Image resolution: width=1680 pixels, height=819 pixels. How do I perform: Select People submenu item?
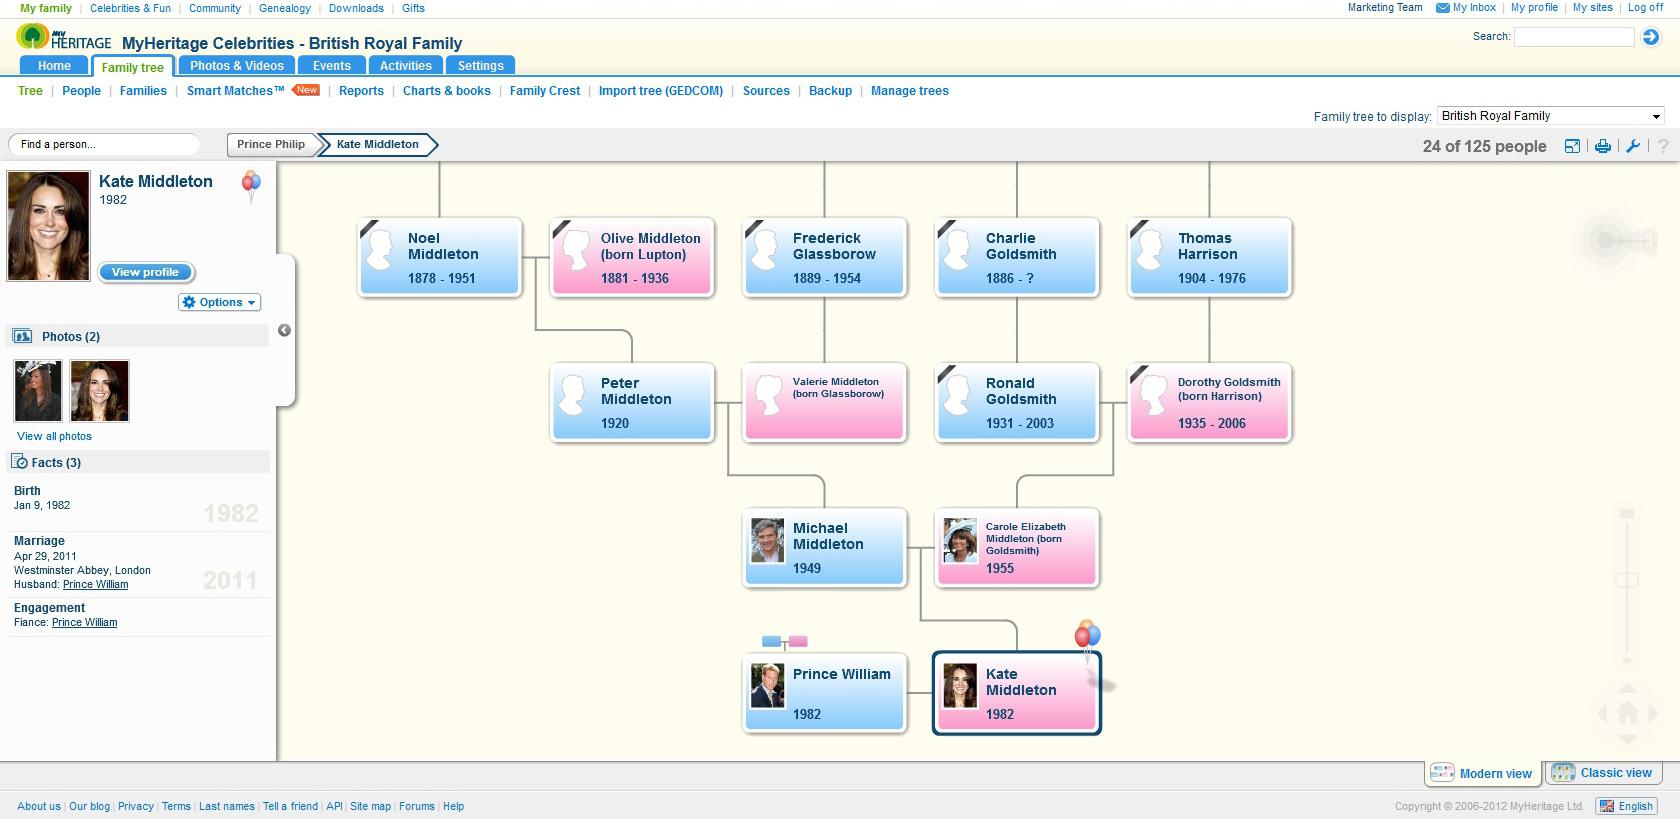(81, 91)
